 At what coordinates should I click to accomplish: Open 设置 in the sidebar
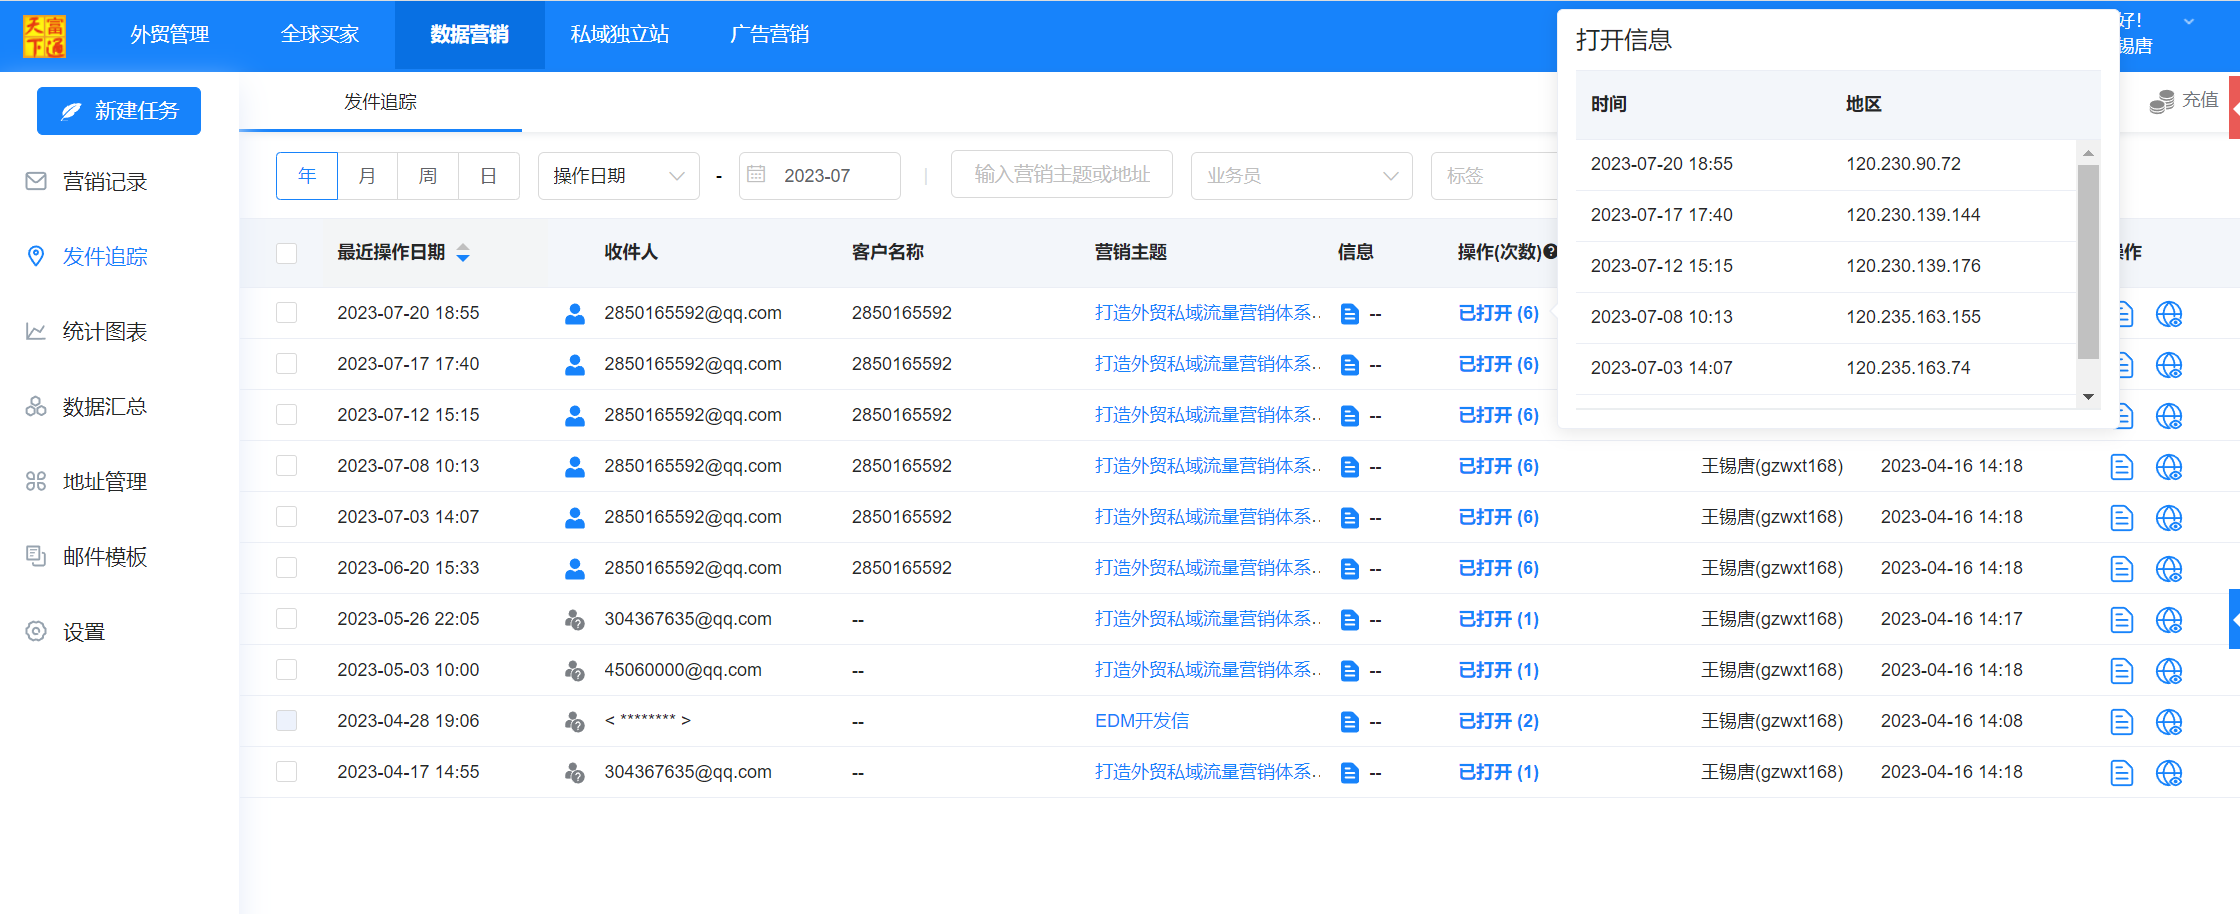click(66, 632)
